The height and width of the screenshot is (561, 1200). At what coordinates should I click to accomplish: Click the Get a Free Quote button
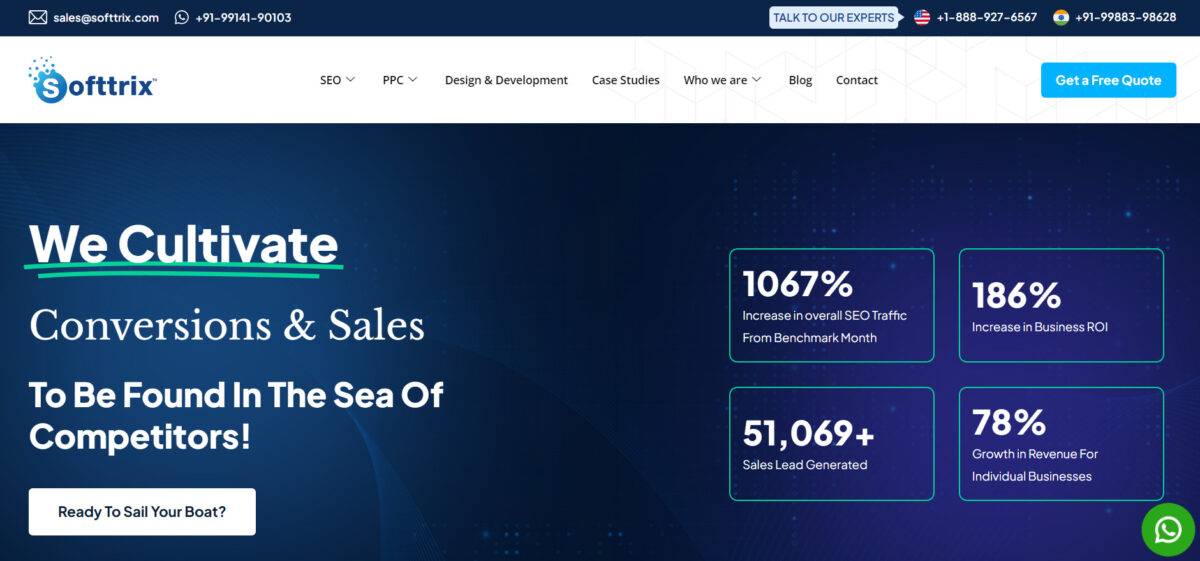[x=1108, y=80]
